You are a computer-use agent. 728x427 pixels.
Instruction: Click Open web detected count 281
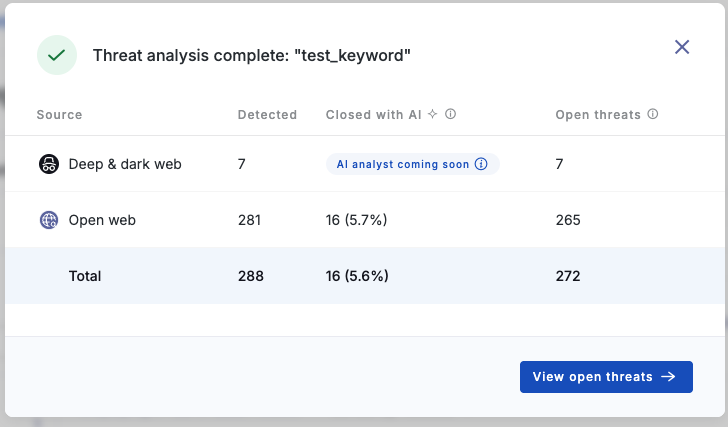pos(250,220)
